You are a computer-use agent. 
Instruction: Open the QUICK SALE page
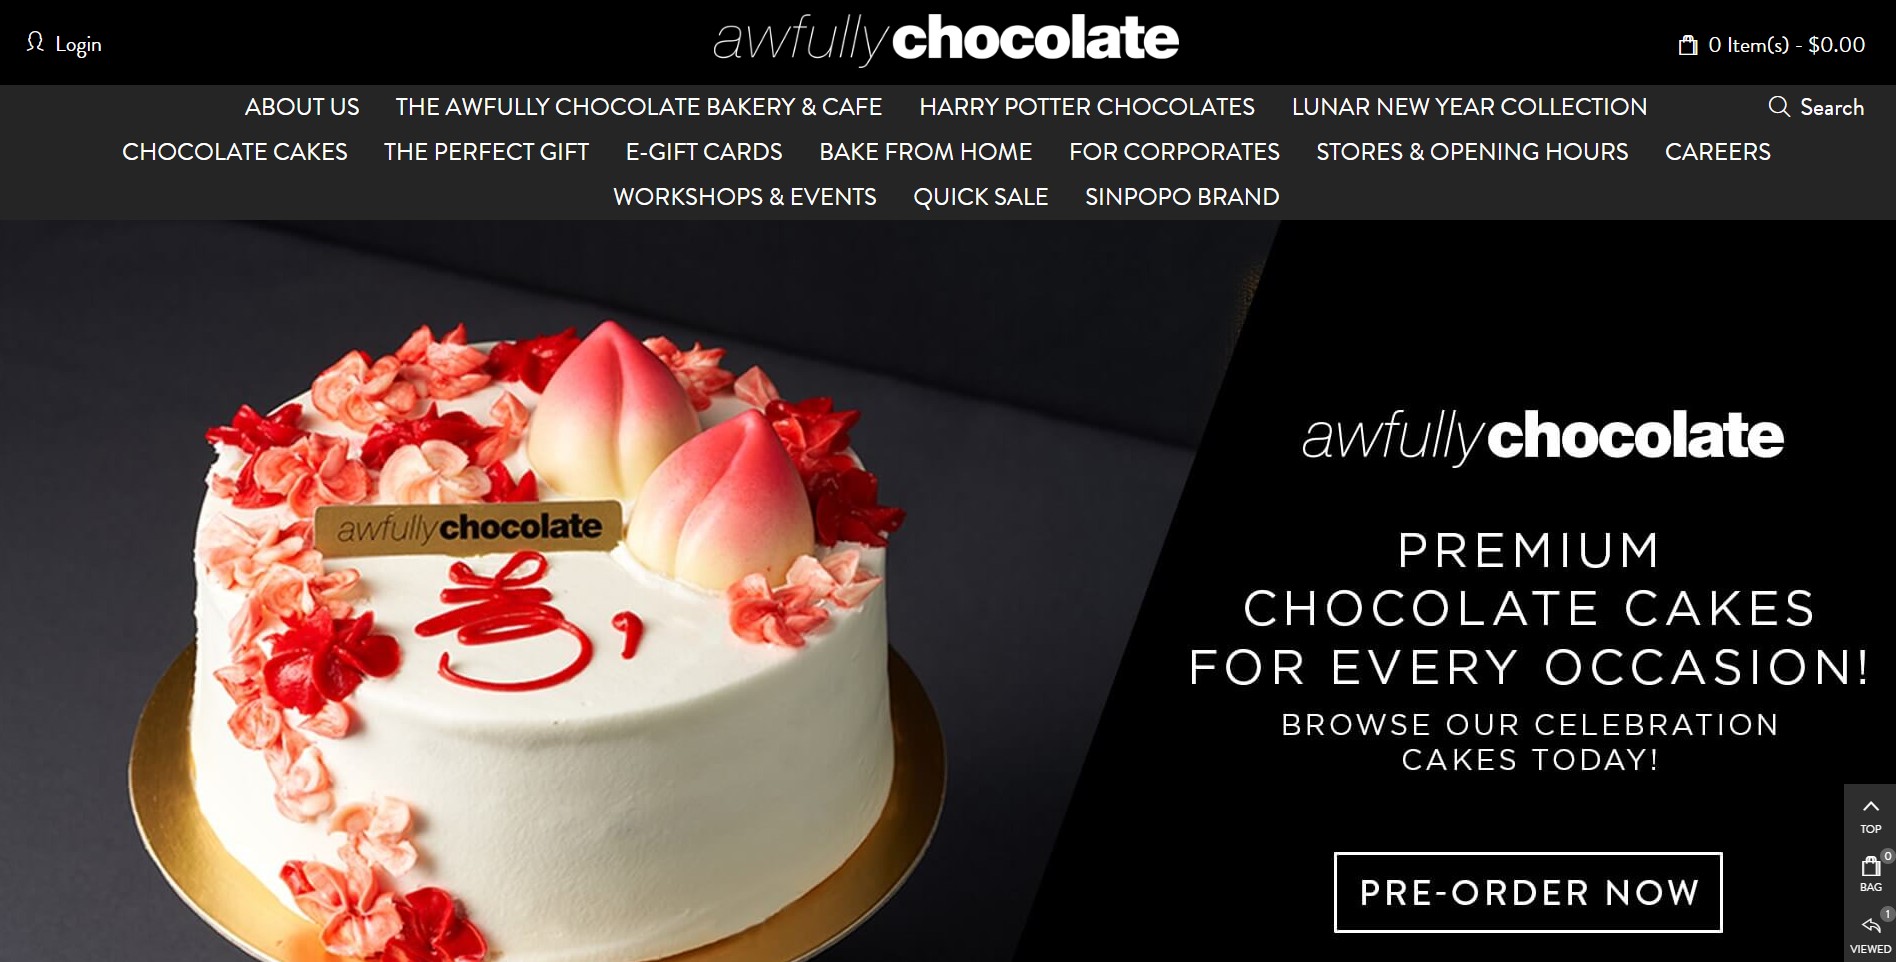980,197
